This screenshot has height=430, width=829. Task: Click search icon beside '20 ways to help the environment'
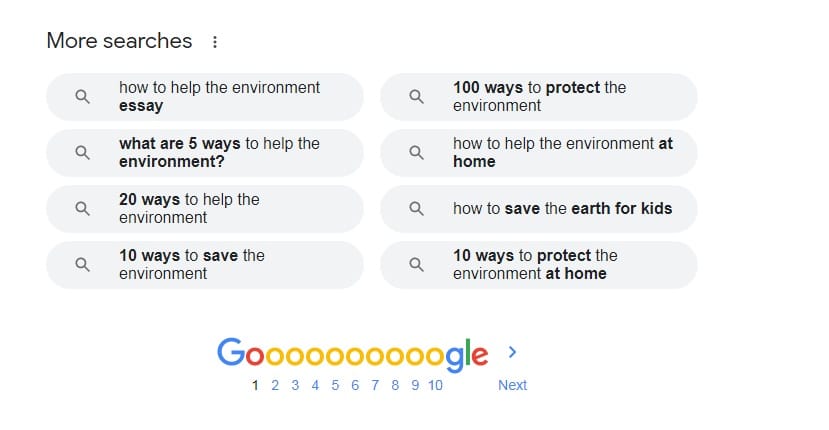click(82, 209)
